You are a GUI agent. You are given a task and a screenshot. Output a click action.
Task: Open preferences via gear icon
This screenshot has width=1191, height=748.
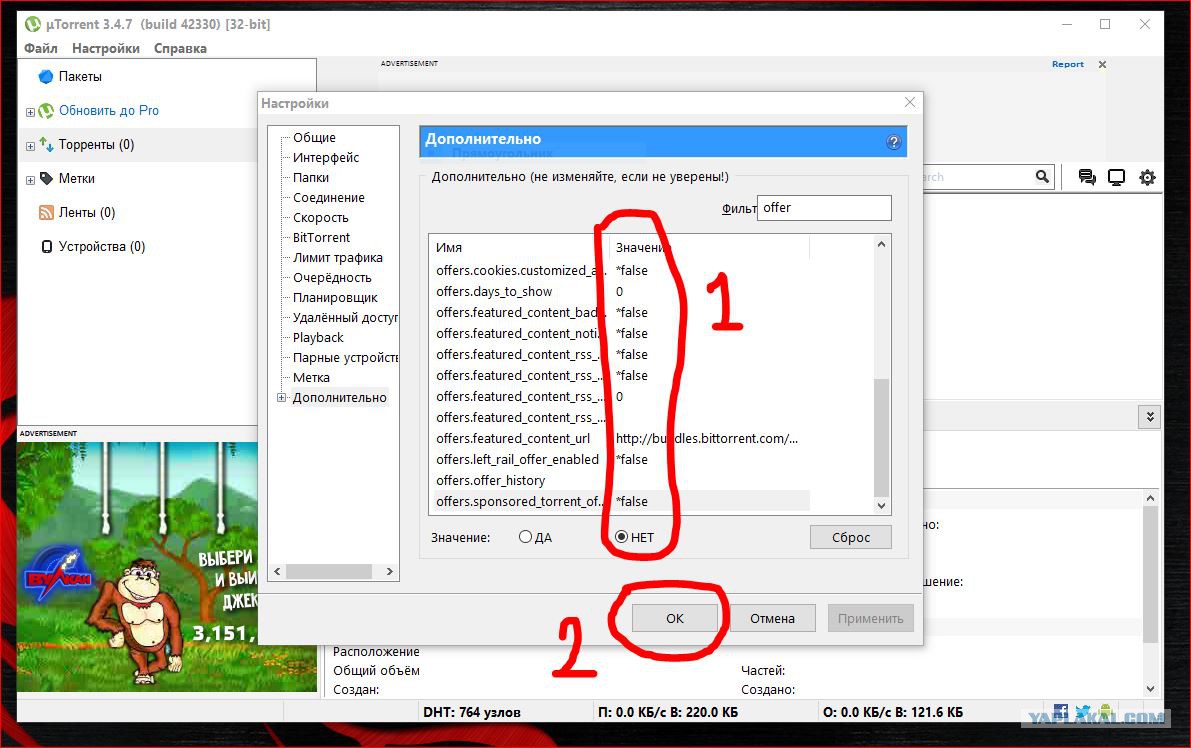(x=1147, y=177)
